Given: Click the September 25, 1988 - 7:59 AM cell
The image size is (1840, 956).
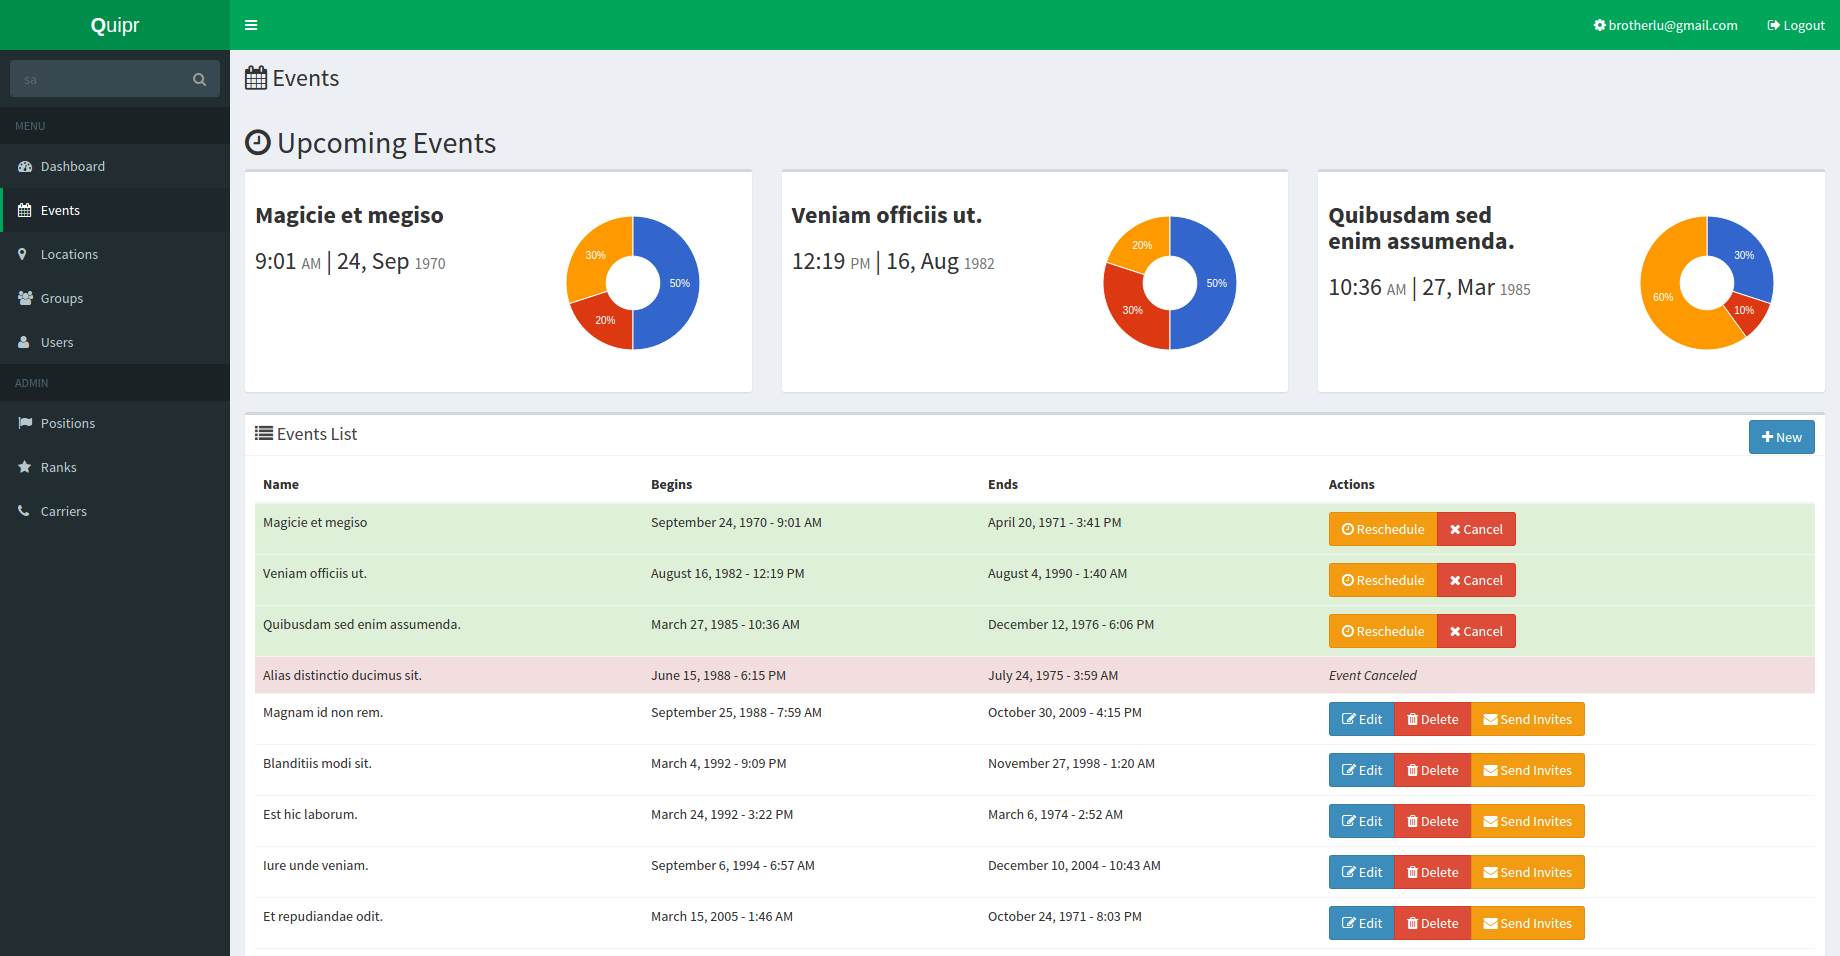Looking at the screenshot, I should pyautogui.click(x=736, y=712).
